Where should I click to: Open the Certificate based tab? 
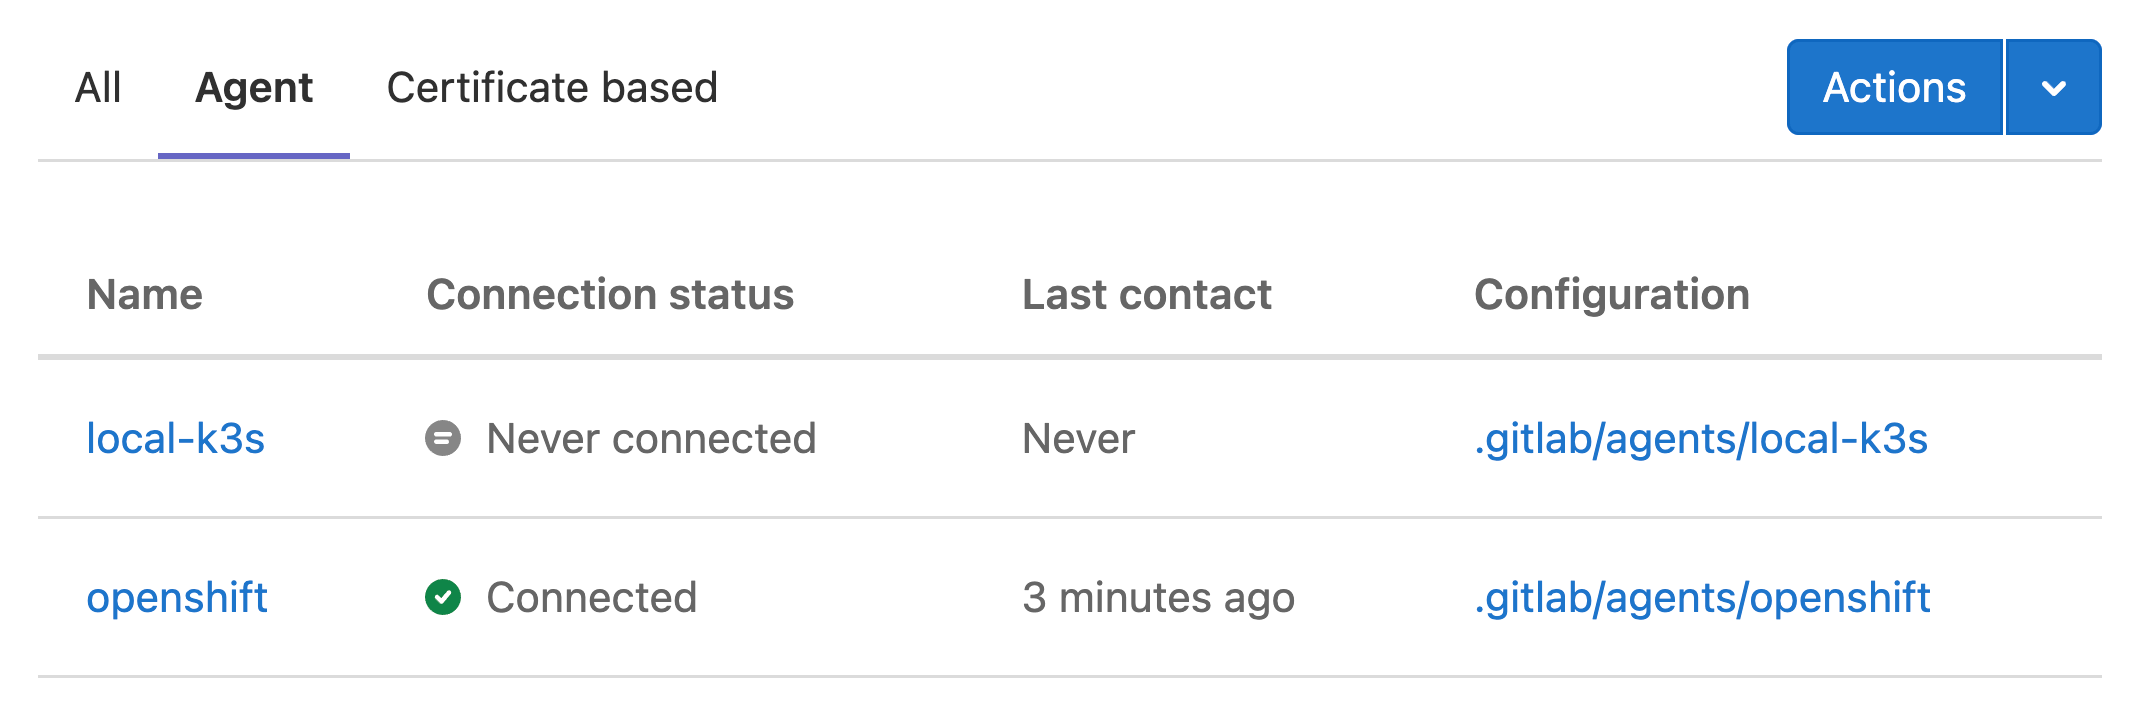(x=552, y=88)
